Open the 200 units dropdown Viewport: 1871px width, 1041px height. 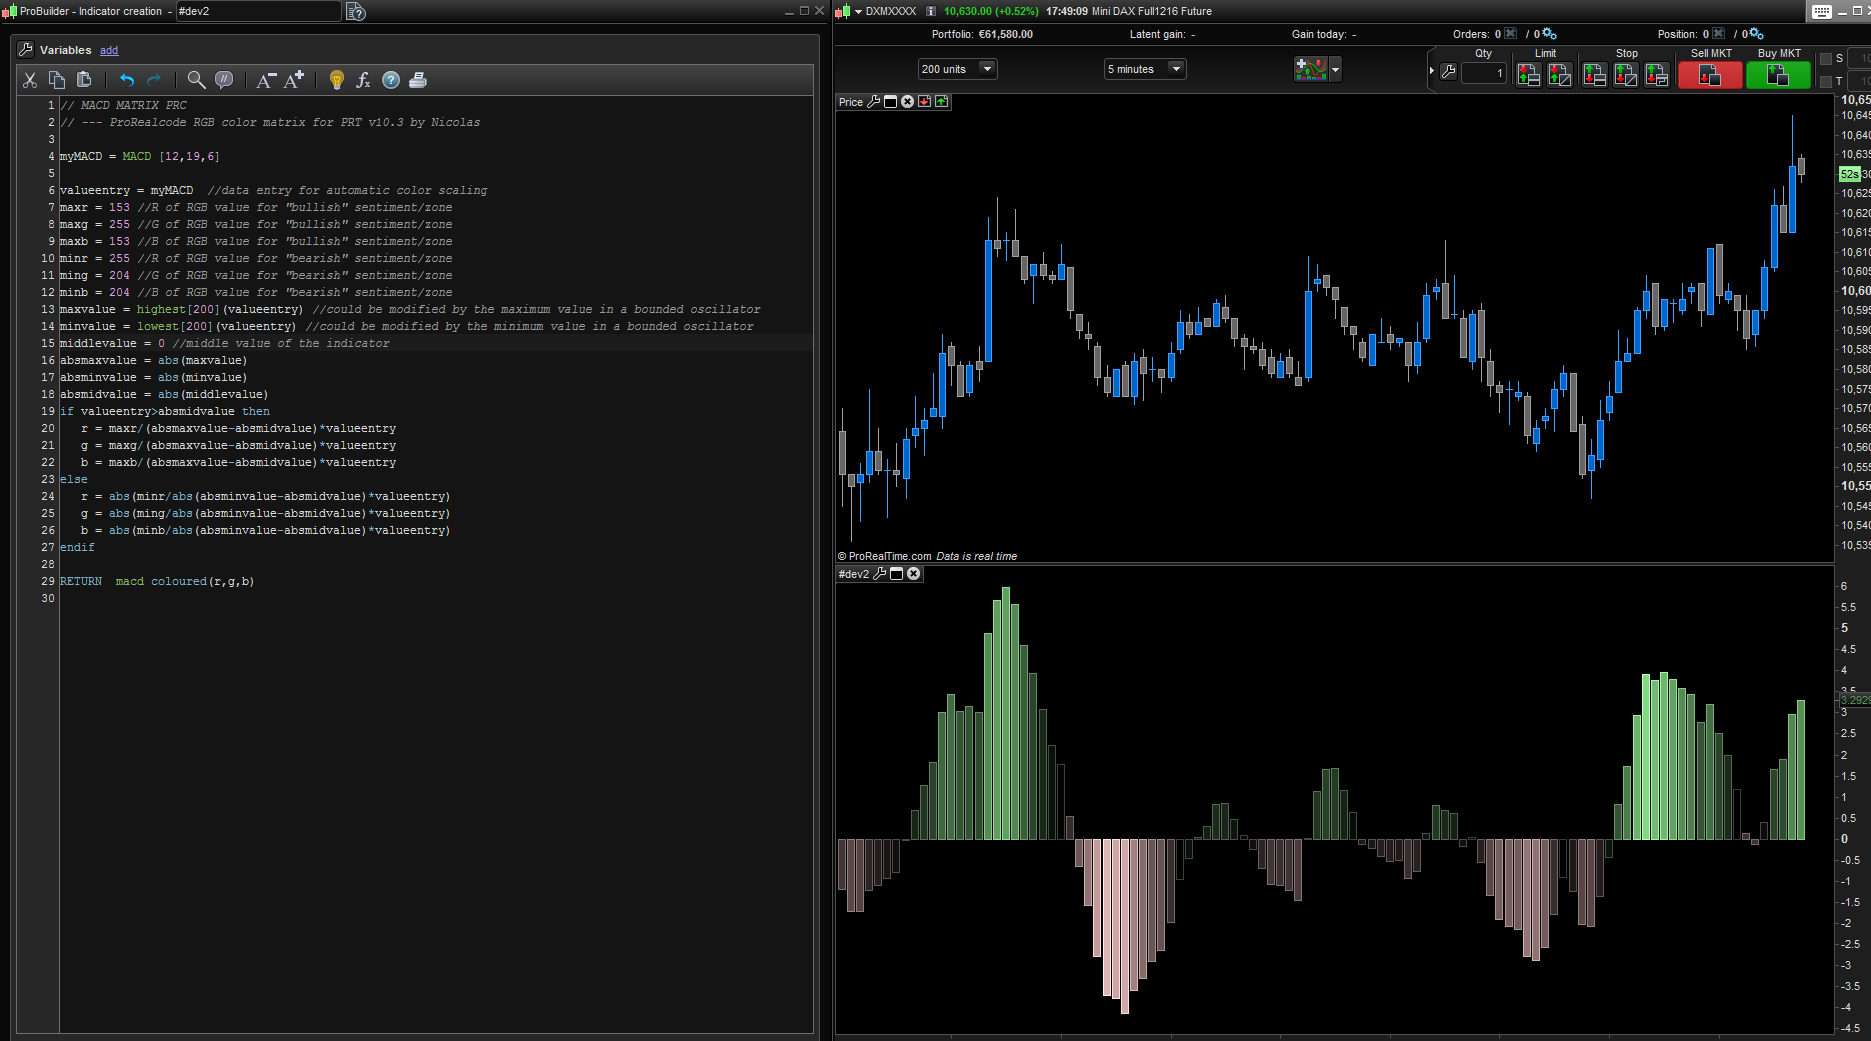pos(957,69)
